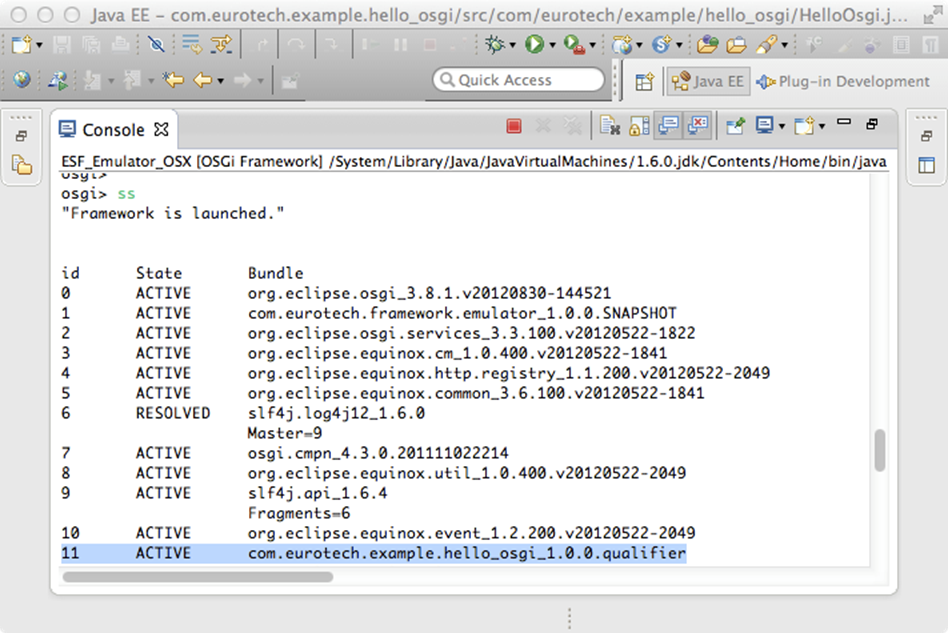The width and height of the screenshot is (948, 633).
Task: Switch to Plug-in Development perspective
Action: click(843, 81)
